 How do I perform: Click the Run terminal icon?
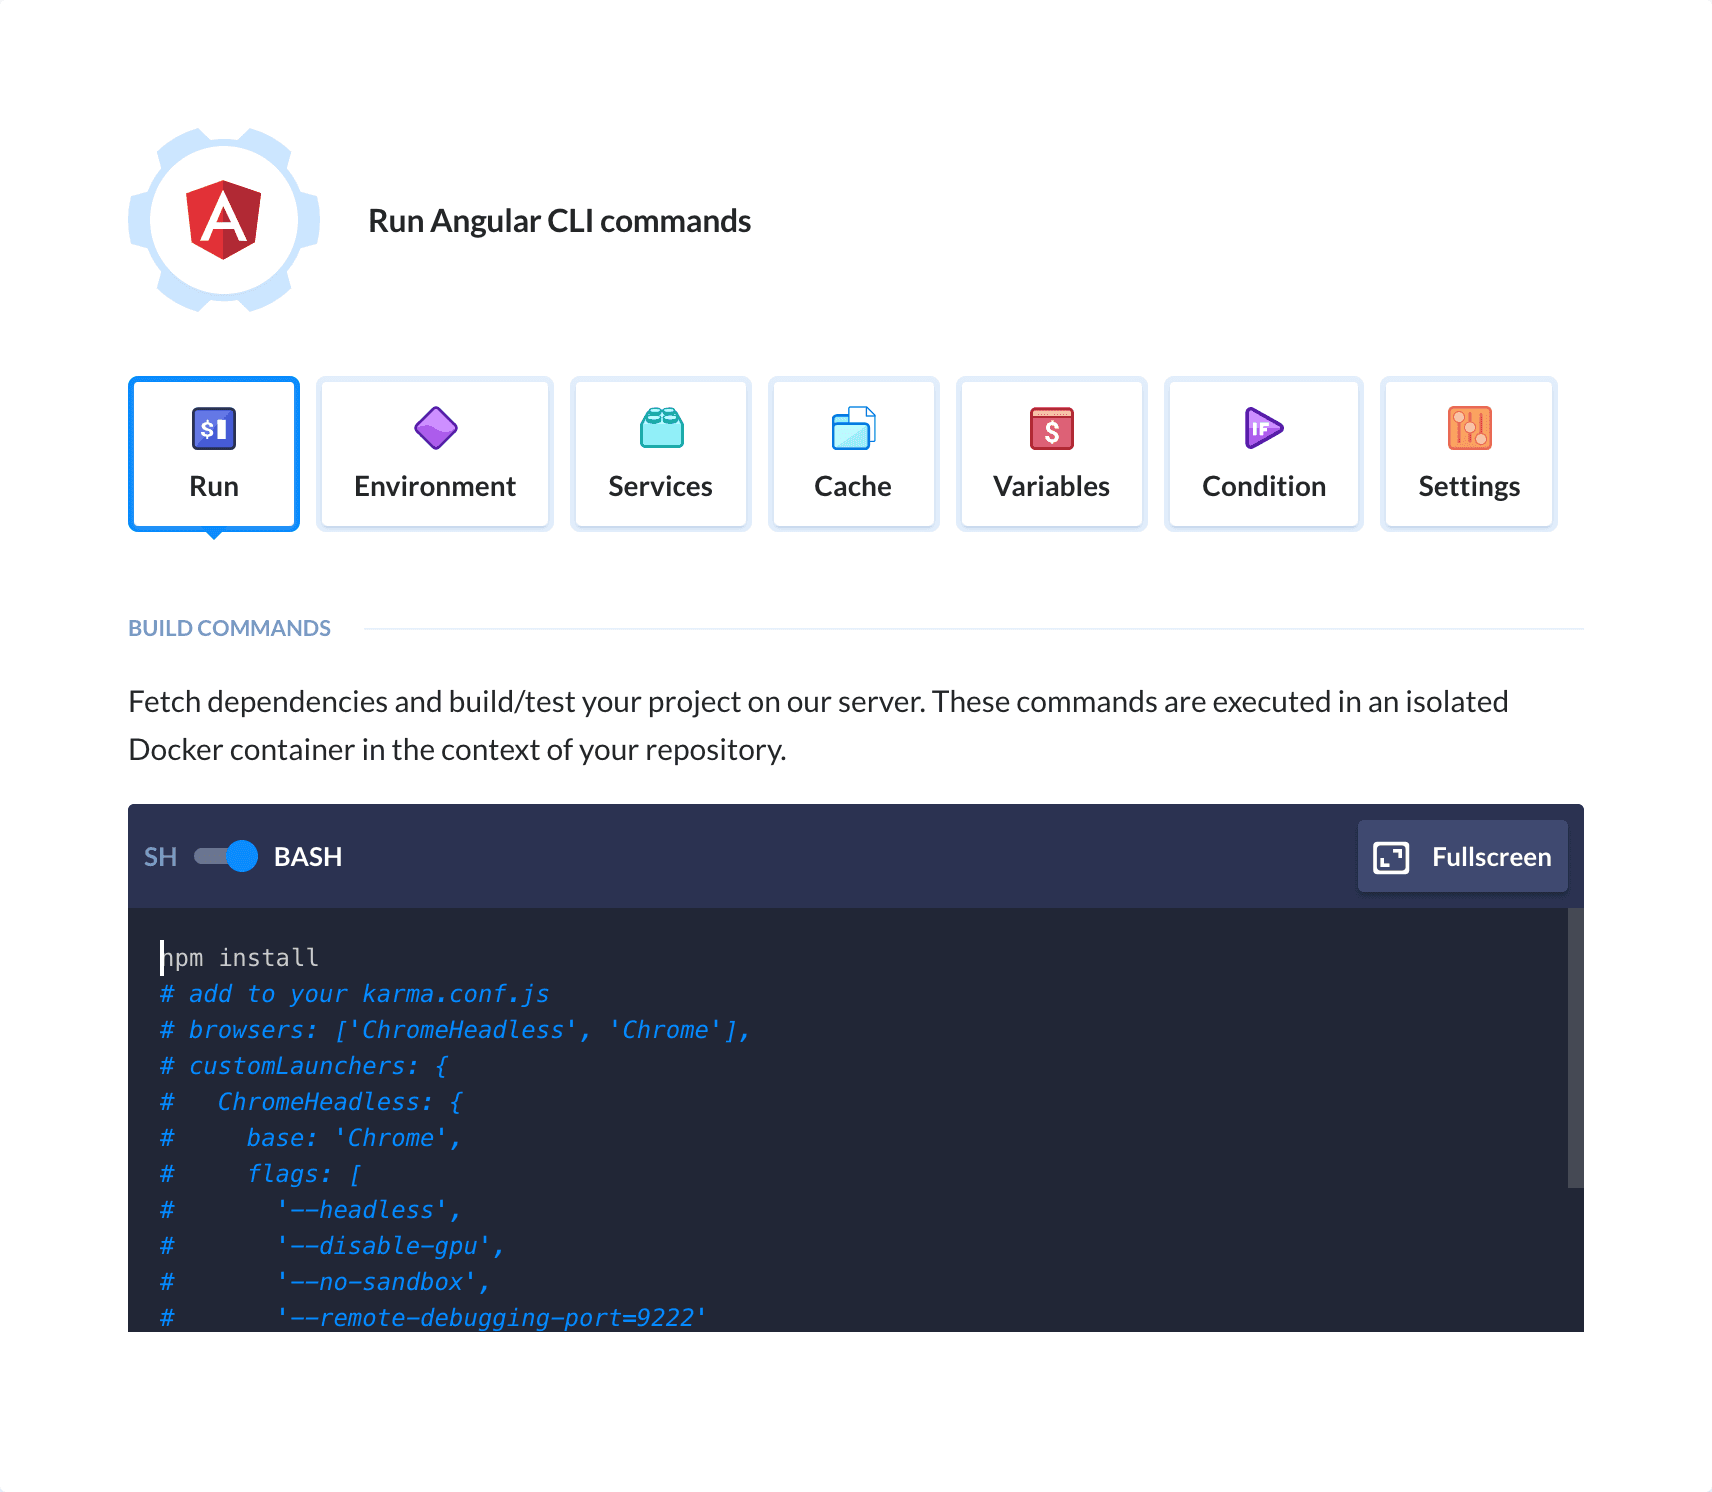[x=214, y=429]
